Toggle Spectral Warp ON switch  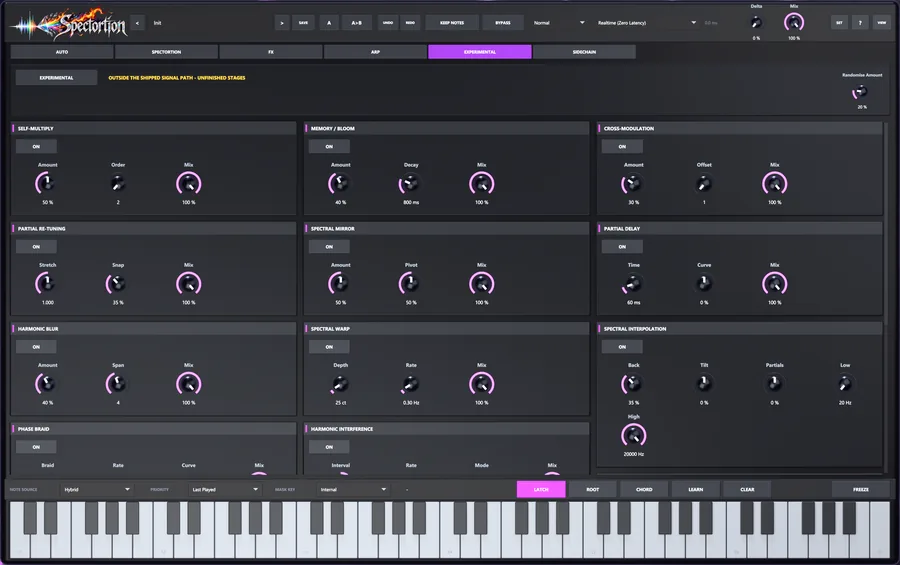click(329, 347)
